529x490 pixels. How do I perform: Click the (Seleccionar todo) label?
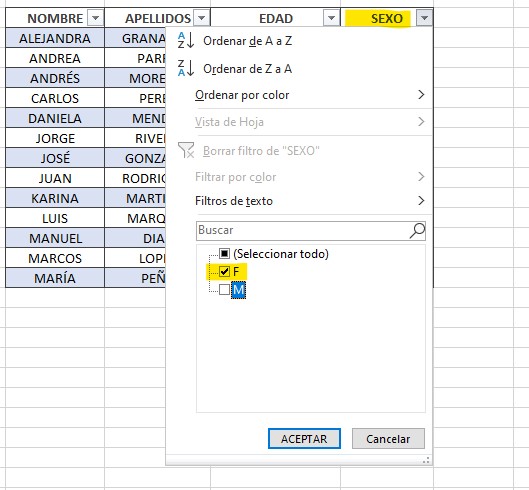coord(281,254)
